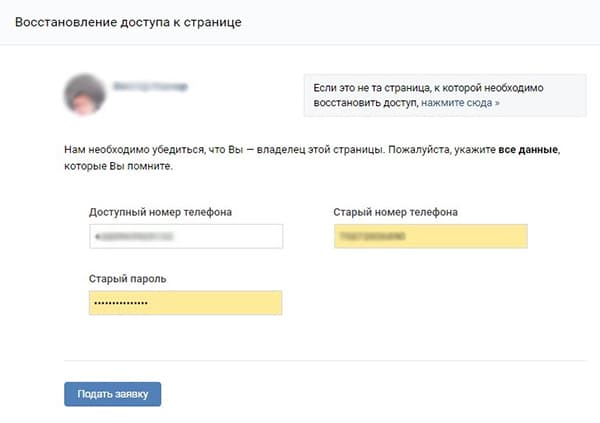
Task: Focus the "Доступный номер телефона" input field
Action: 186,236
